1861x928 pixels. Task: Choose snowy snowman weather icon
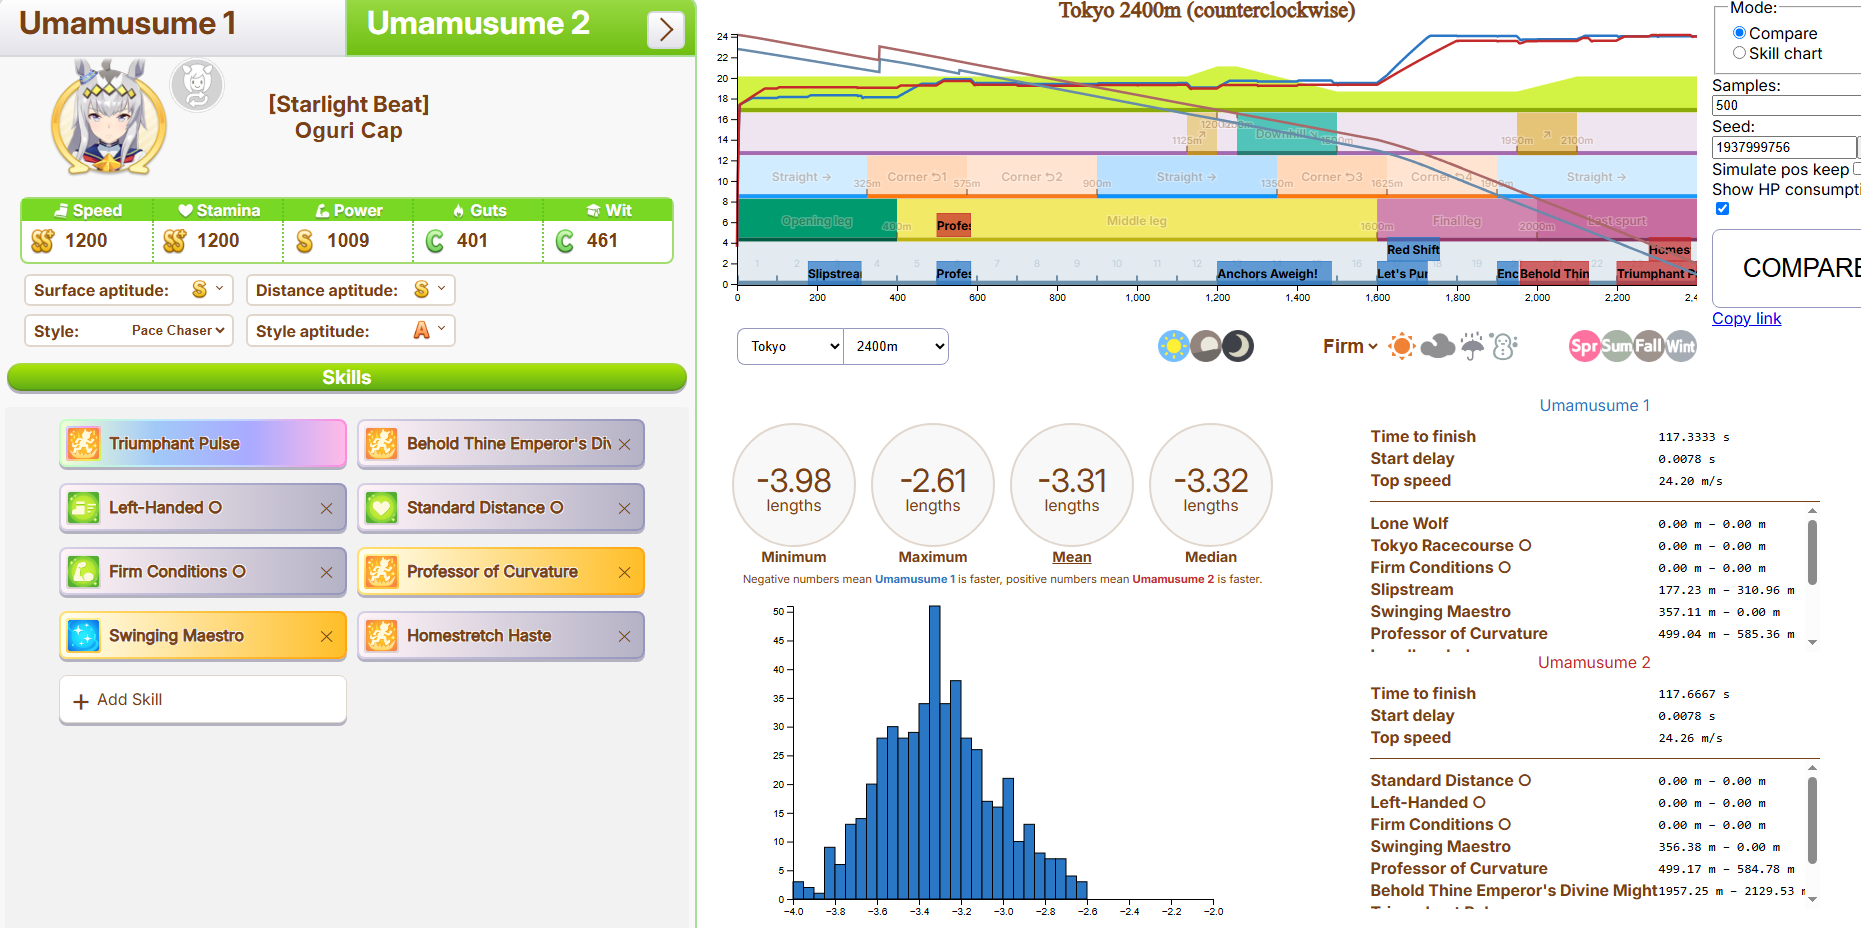[1504, 346]
